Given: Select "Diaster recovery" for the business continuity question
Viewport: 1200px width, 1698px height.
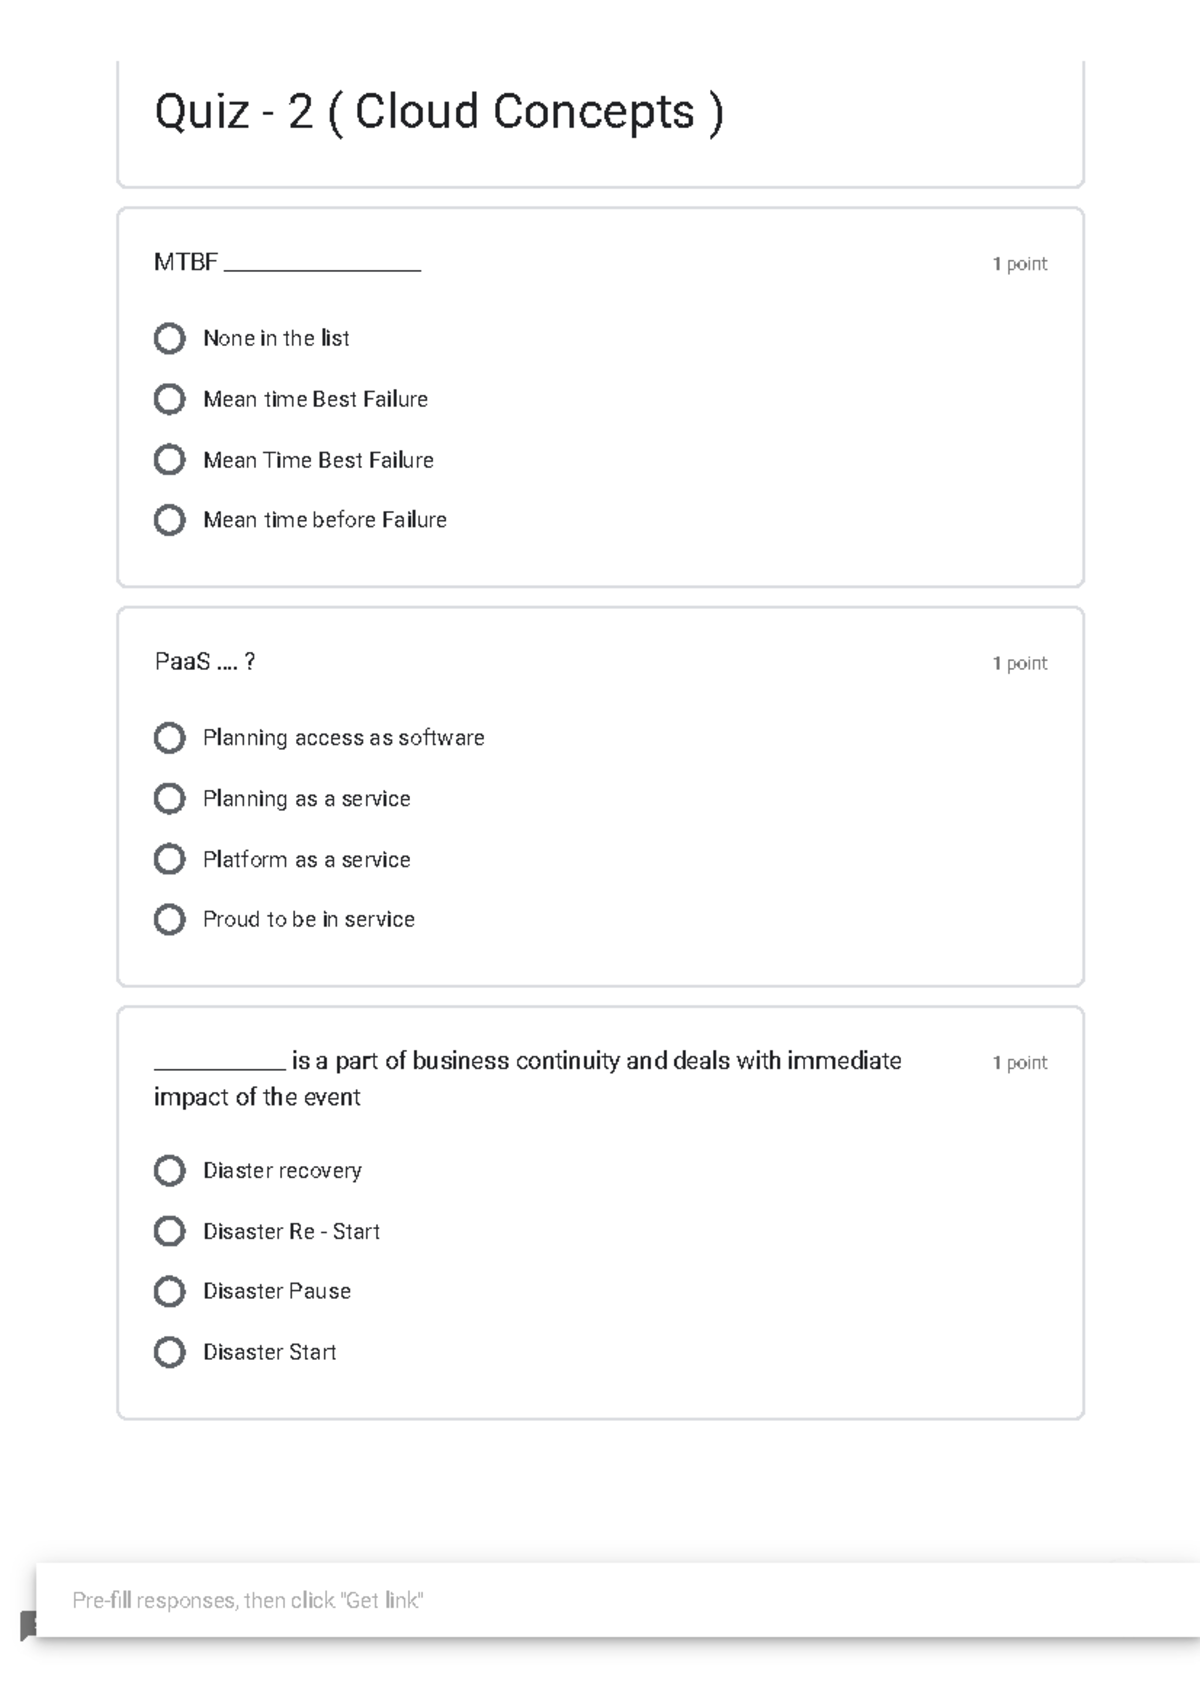Looking at the screenshot, I should tap(171, 1171).
